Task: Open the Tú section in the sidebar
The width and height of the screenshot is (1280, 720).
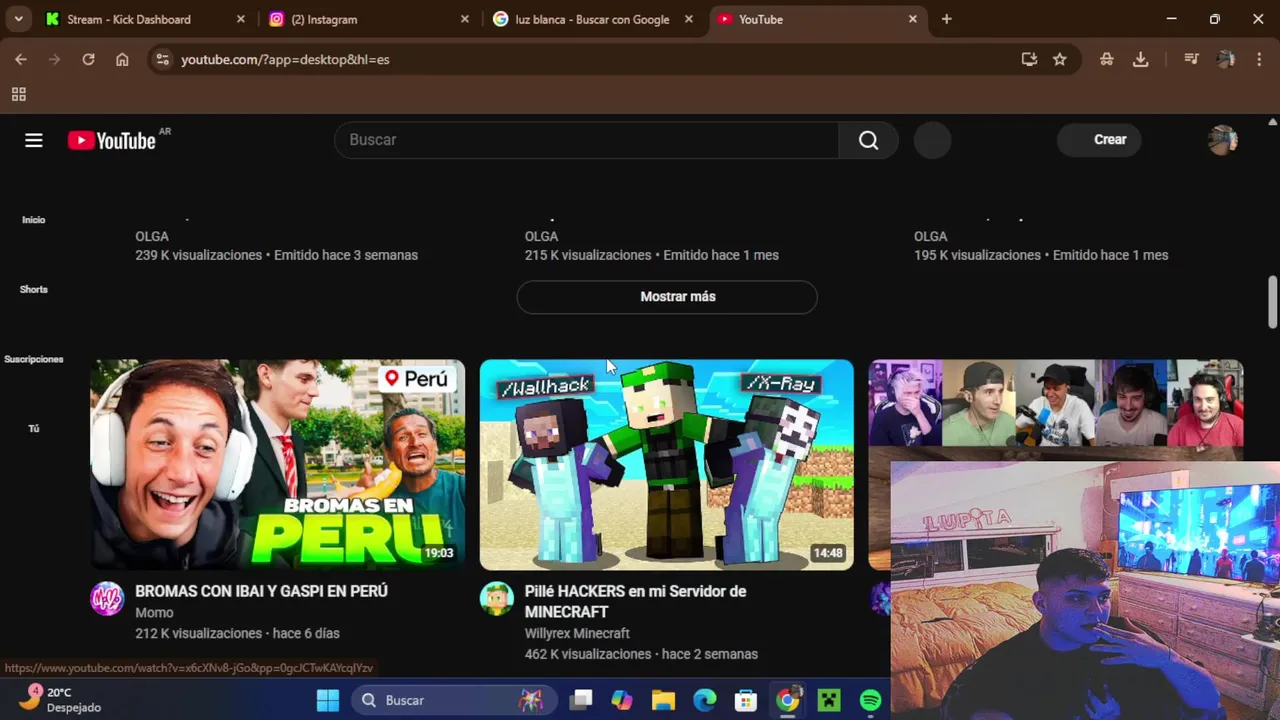Action: [x=34, y=429]
